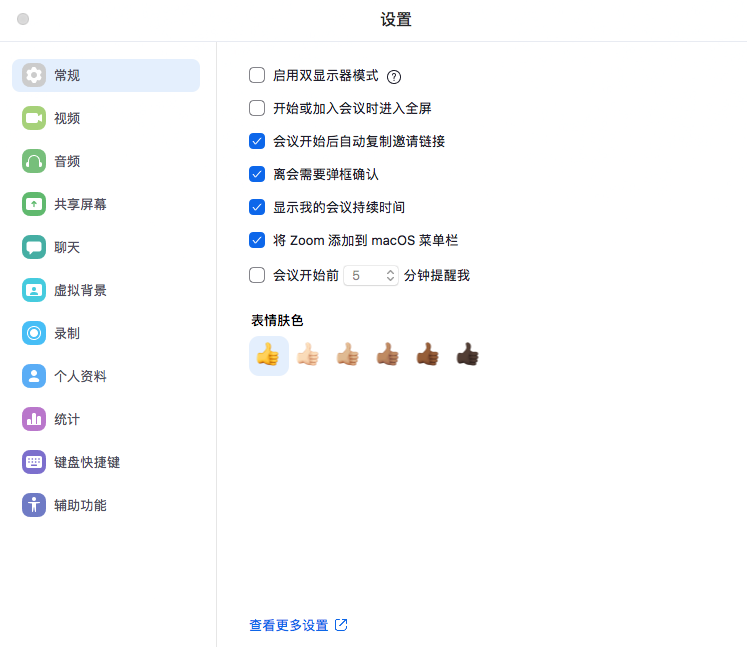Image resolution: width=747 pixels, height=647 pixels.
Task: Switch to the 音频 tab label
Action: pyautogui.click(x=67, y=161)
